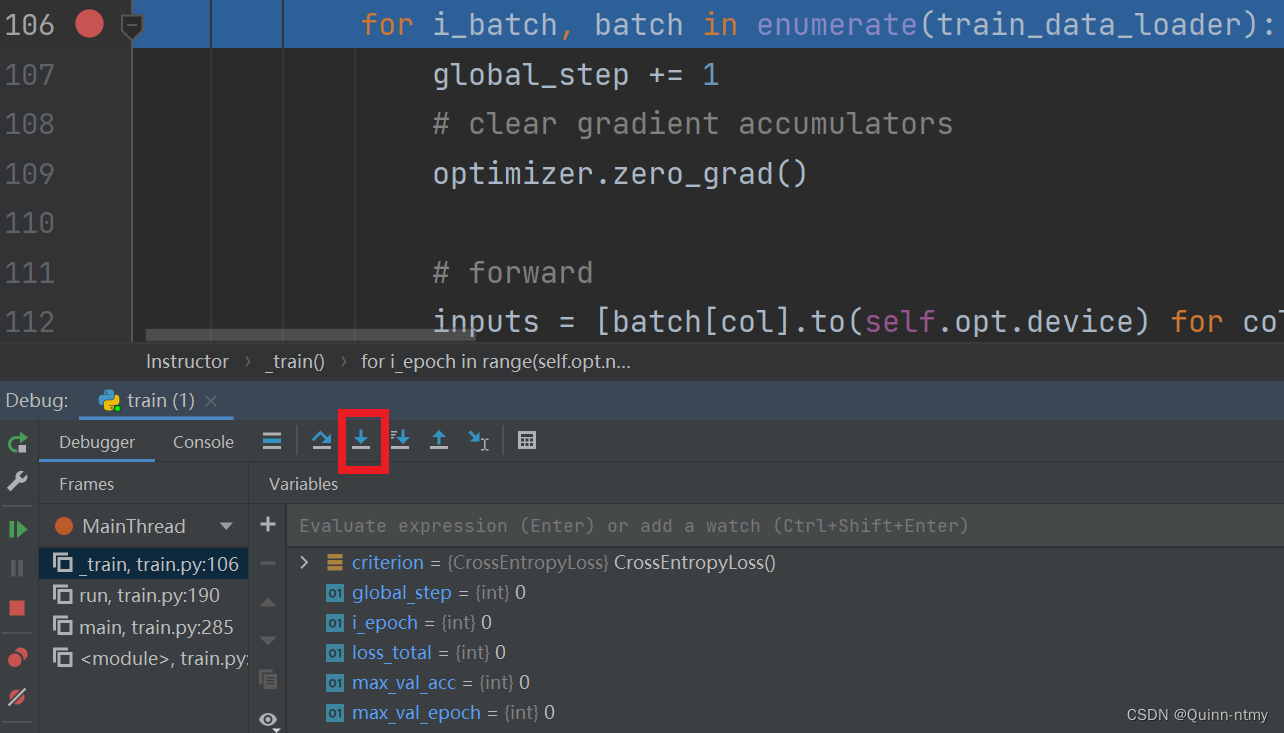The width and height of the screenshot is (1284, 733).
Task: Stop the debug session
Action: 17,608
